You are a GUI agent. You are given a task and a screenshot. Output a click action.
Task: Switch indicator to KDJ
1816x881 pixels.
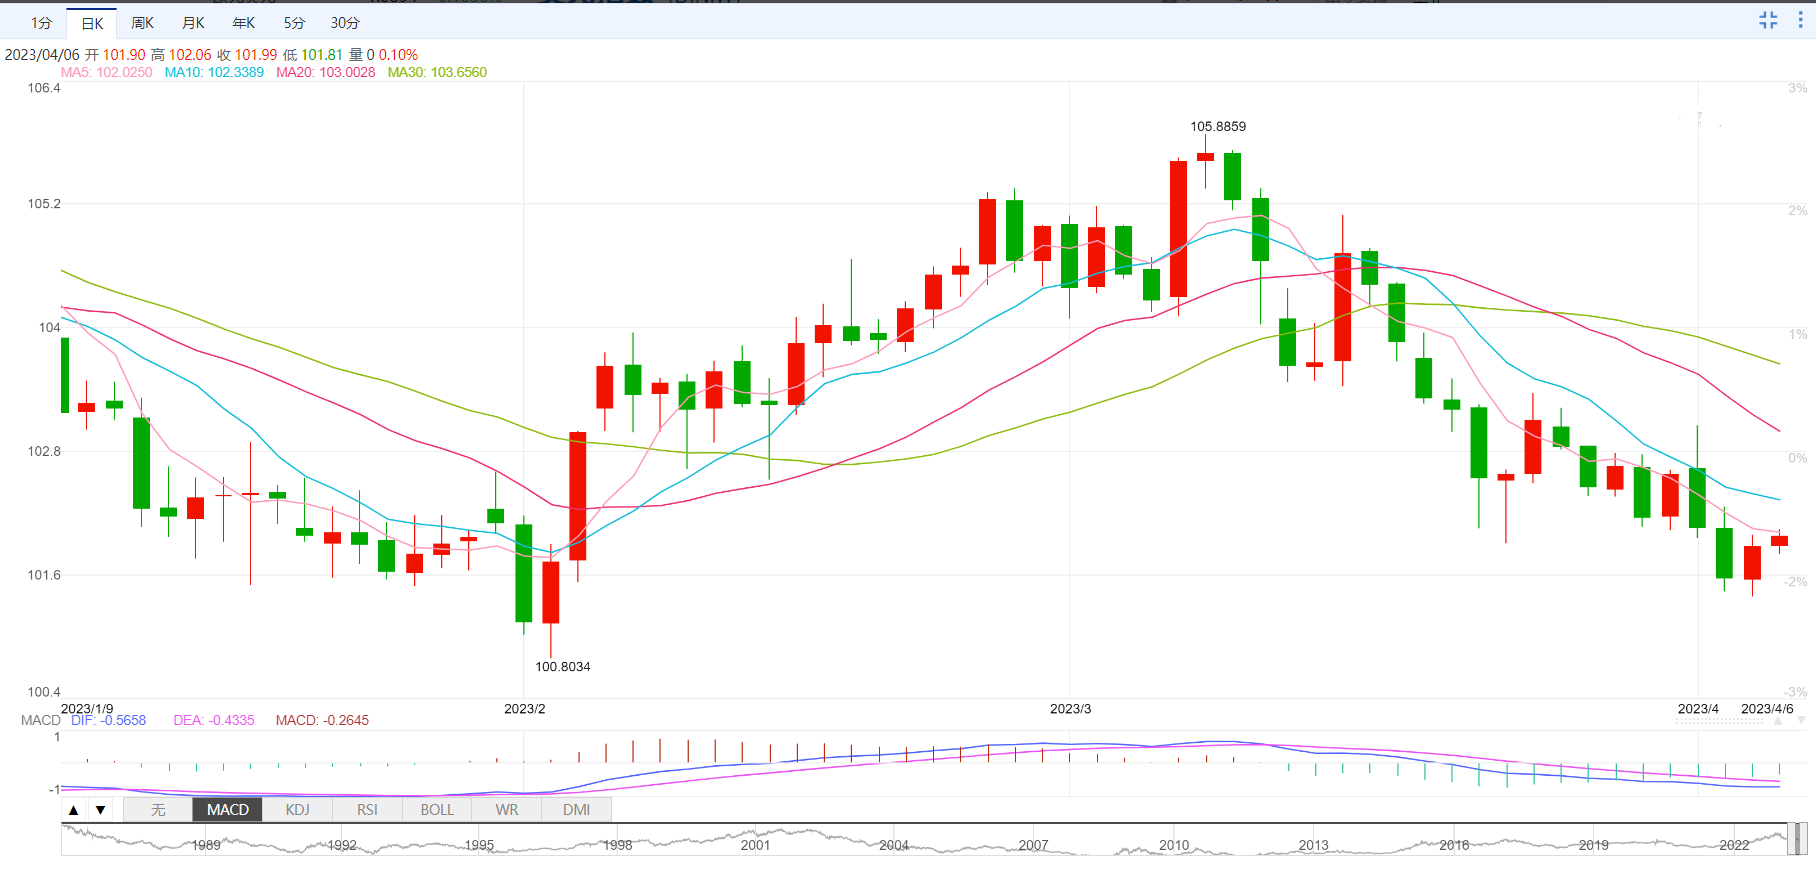click(x=297, y=810)
